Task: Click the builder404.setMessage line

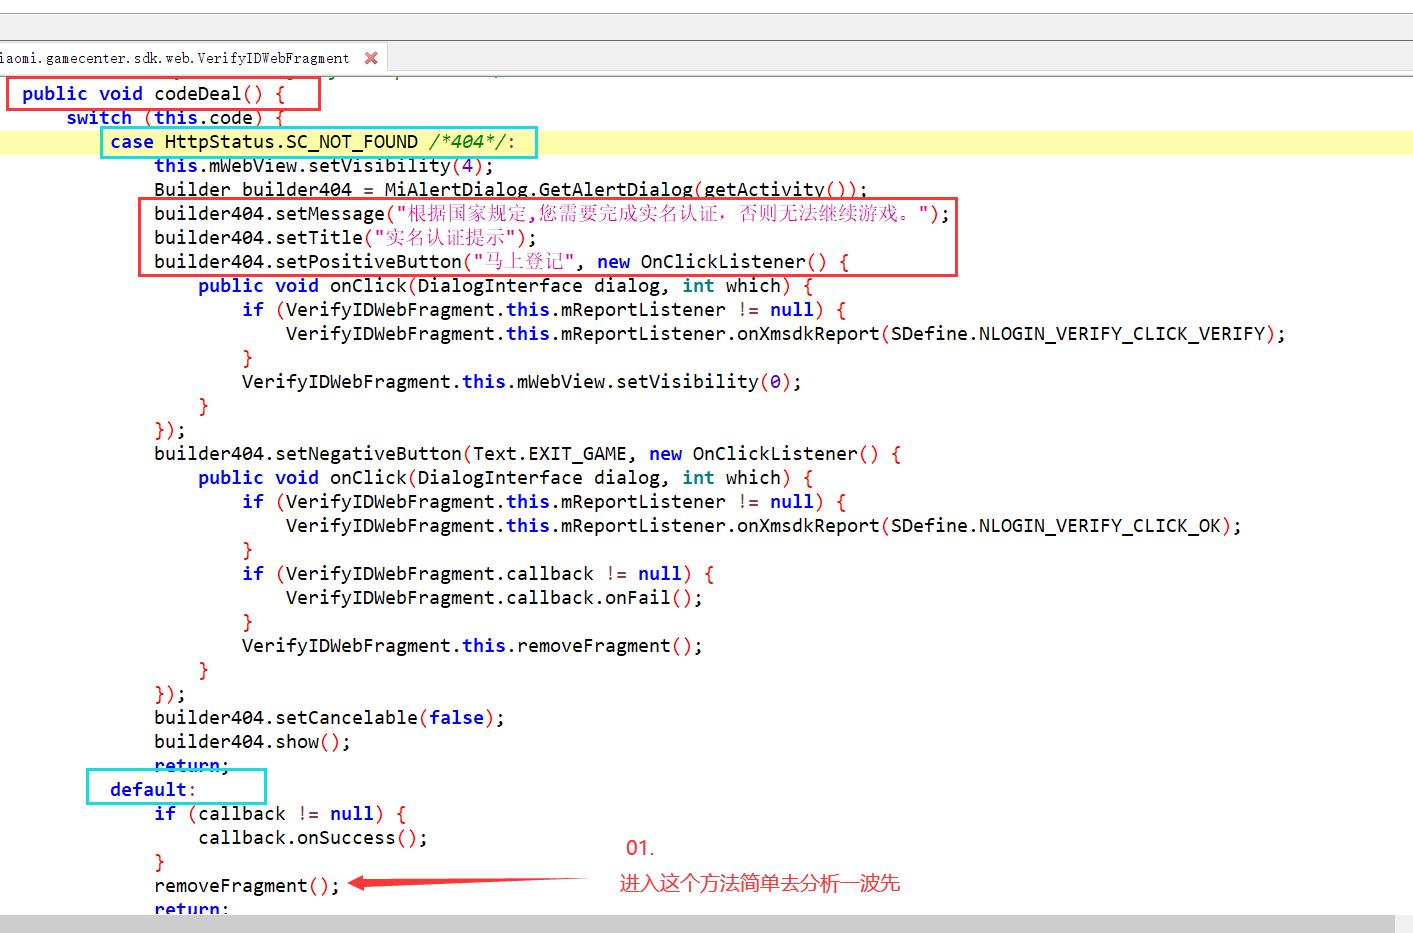Action: [552, 214]
